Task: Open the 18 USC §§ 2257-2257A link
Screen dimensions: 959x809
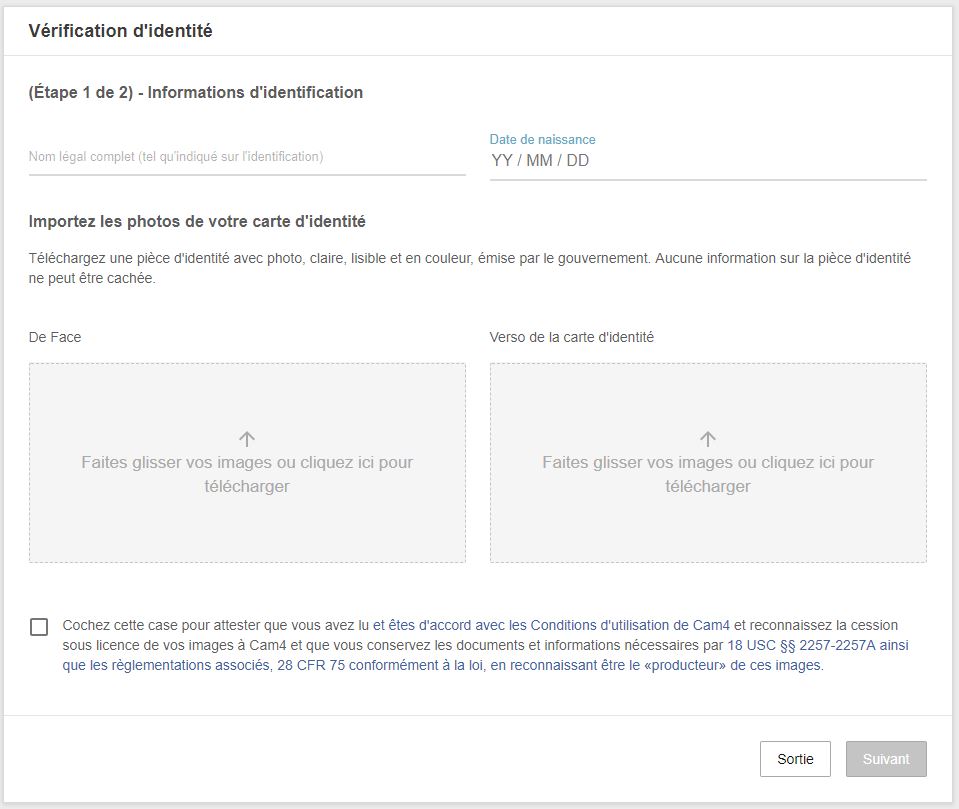Action: pos(817,646)
